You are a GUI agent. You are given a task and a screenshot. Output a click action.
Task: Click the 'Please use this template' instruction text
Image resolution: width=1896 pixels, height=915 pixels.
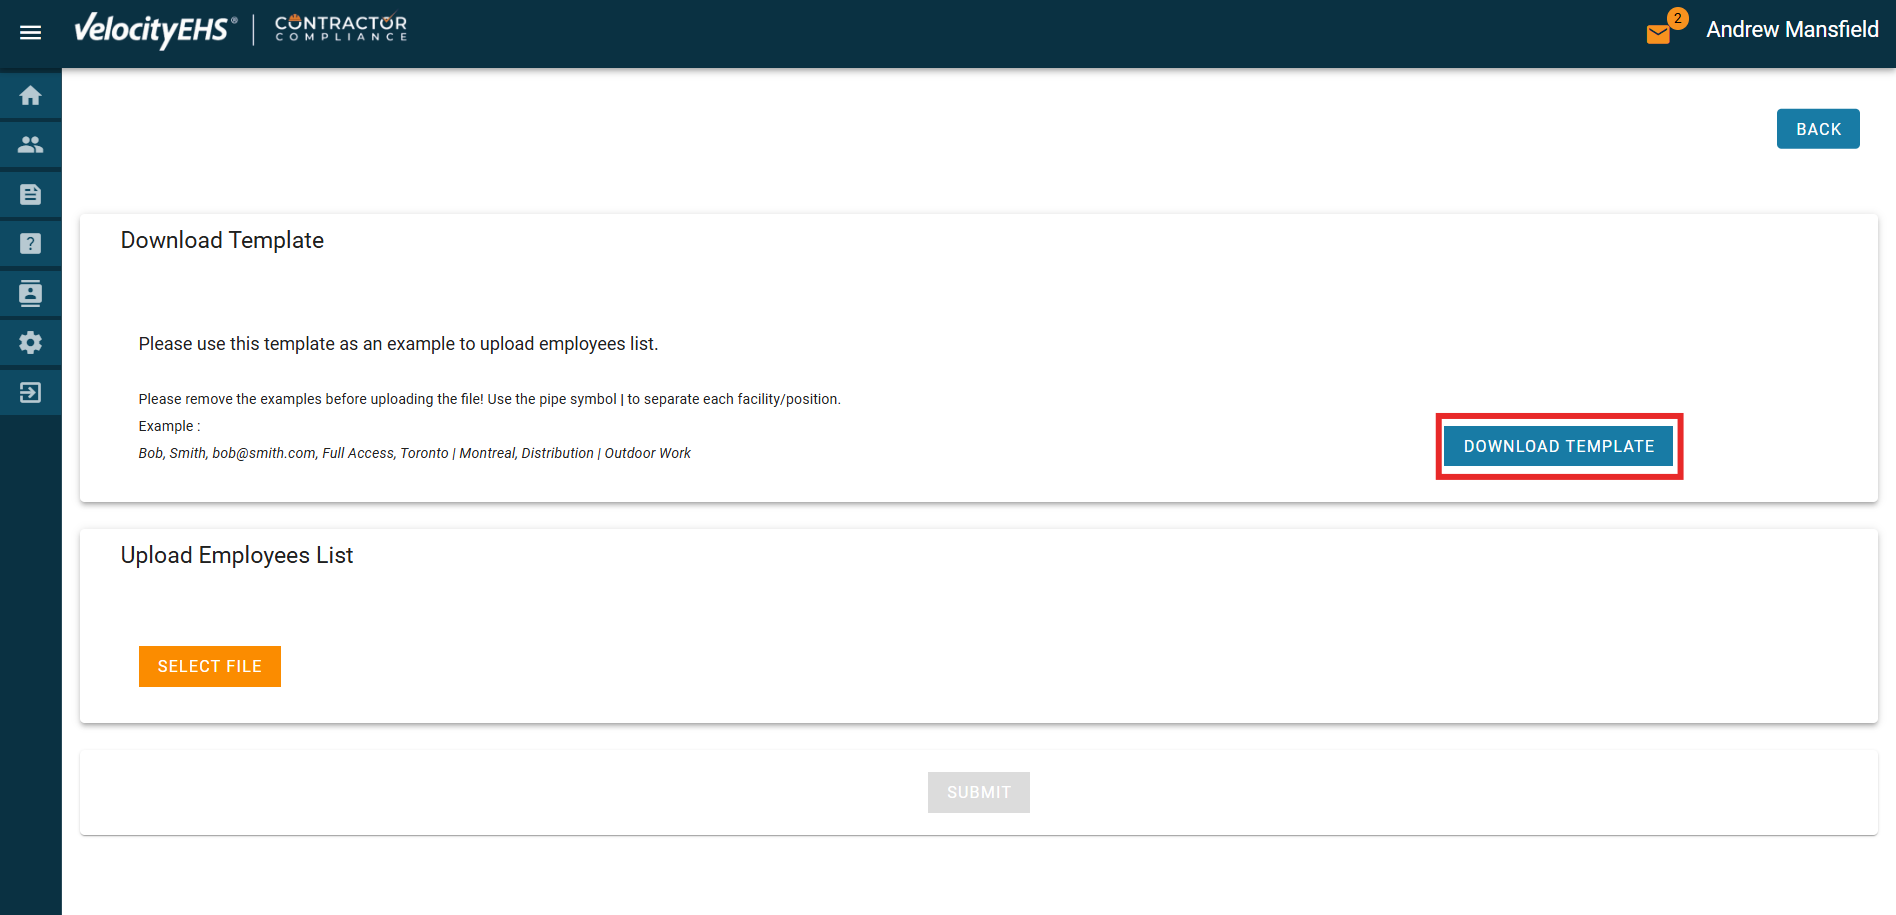398,344
